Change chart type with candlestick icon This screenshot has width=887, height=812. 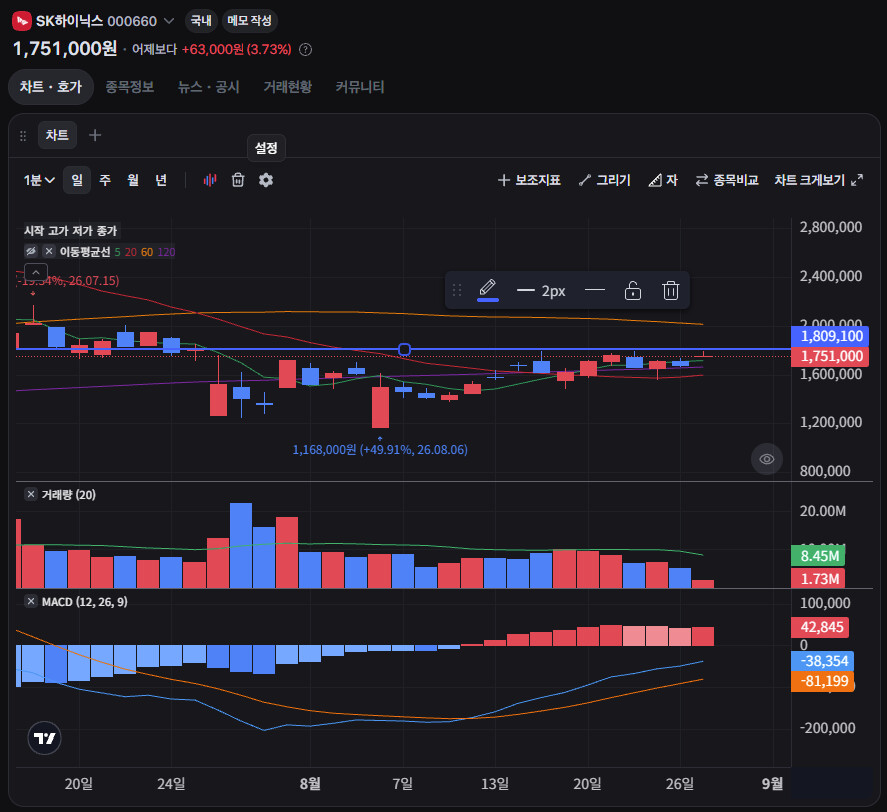coord(210,180)
